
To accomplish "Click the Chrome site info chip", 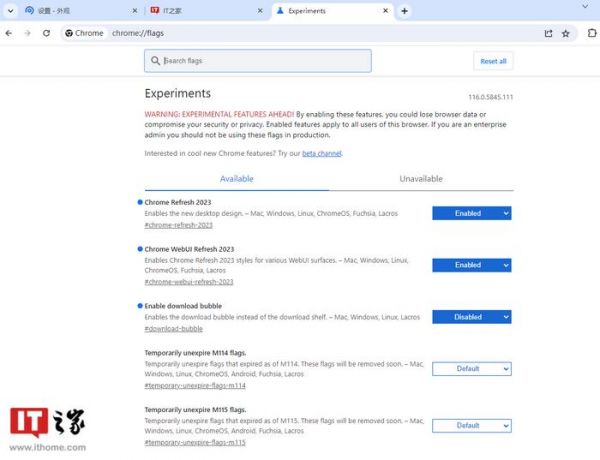I will pos(84,33).
